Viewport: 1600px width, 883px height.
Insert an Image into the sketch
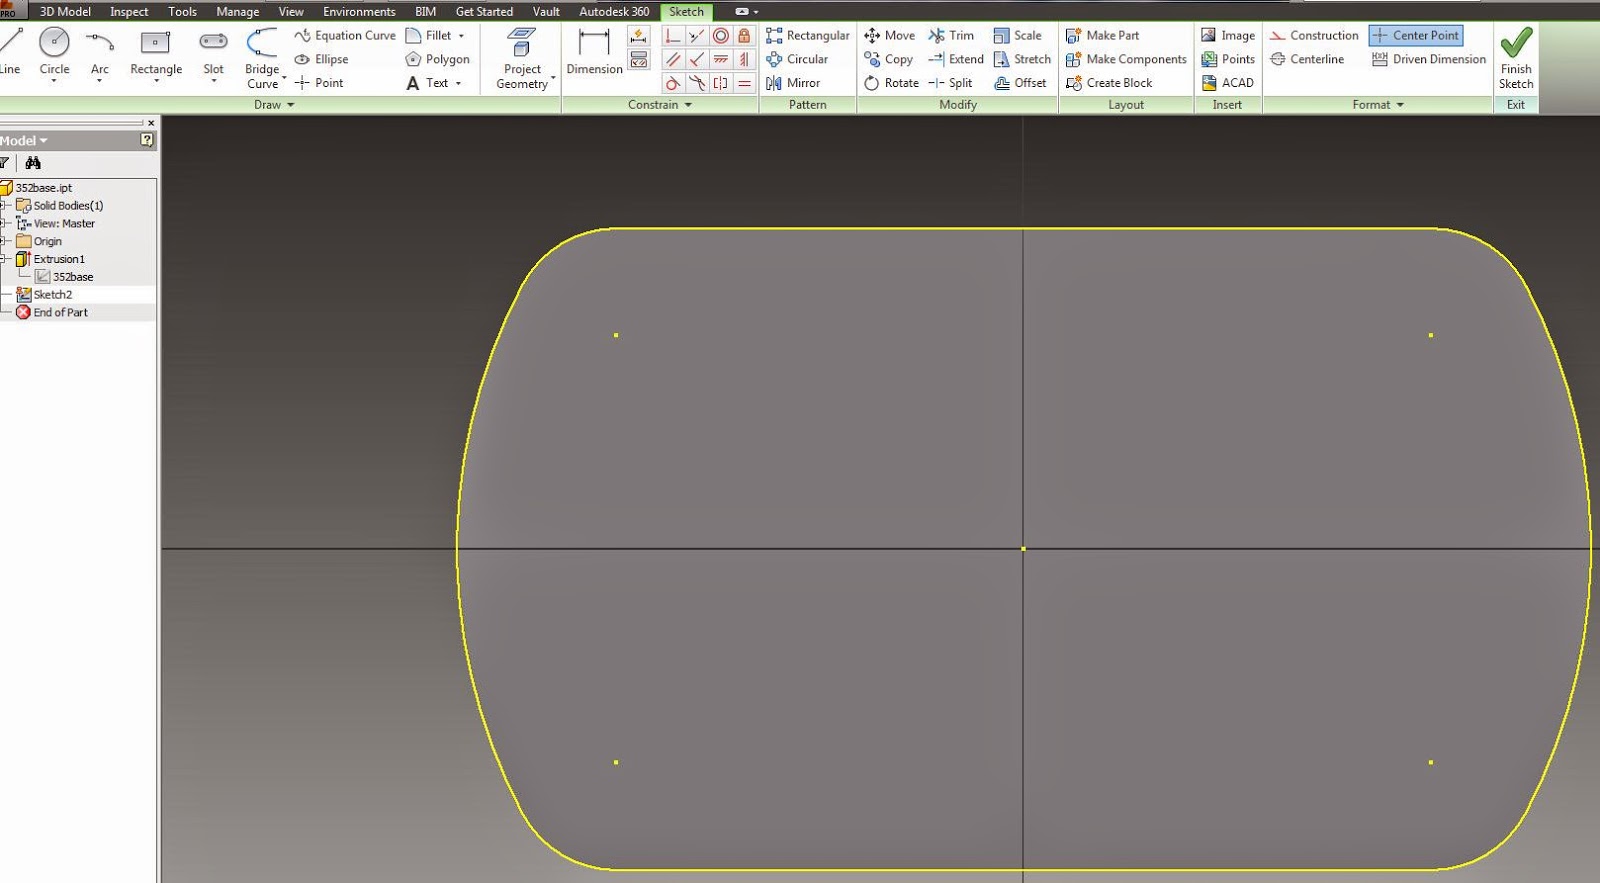pyautogui.click(x=1228, y=35)
